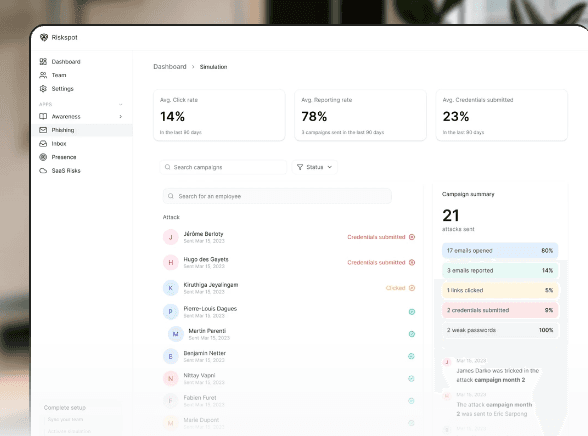This screenshot has width=588, height=436.
Task: Select the 1 links clicked bar
Action: pos(500,290)
